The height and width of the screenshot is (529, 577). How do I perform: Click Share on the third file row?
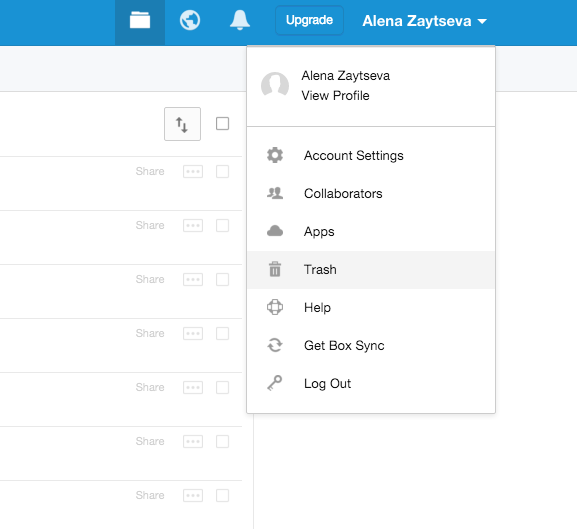click(150, 280)
